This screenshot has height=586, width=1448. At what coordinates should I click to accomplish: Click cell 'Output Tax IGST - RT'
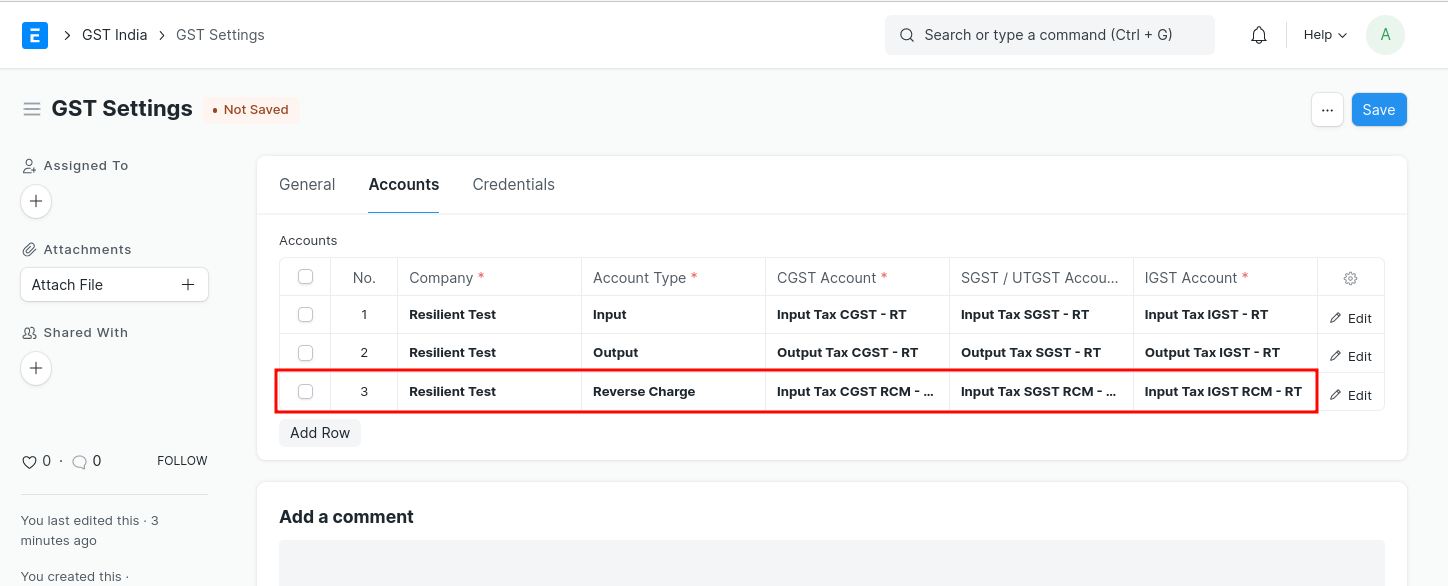[1225, 352]
